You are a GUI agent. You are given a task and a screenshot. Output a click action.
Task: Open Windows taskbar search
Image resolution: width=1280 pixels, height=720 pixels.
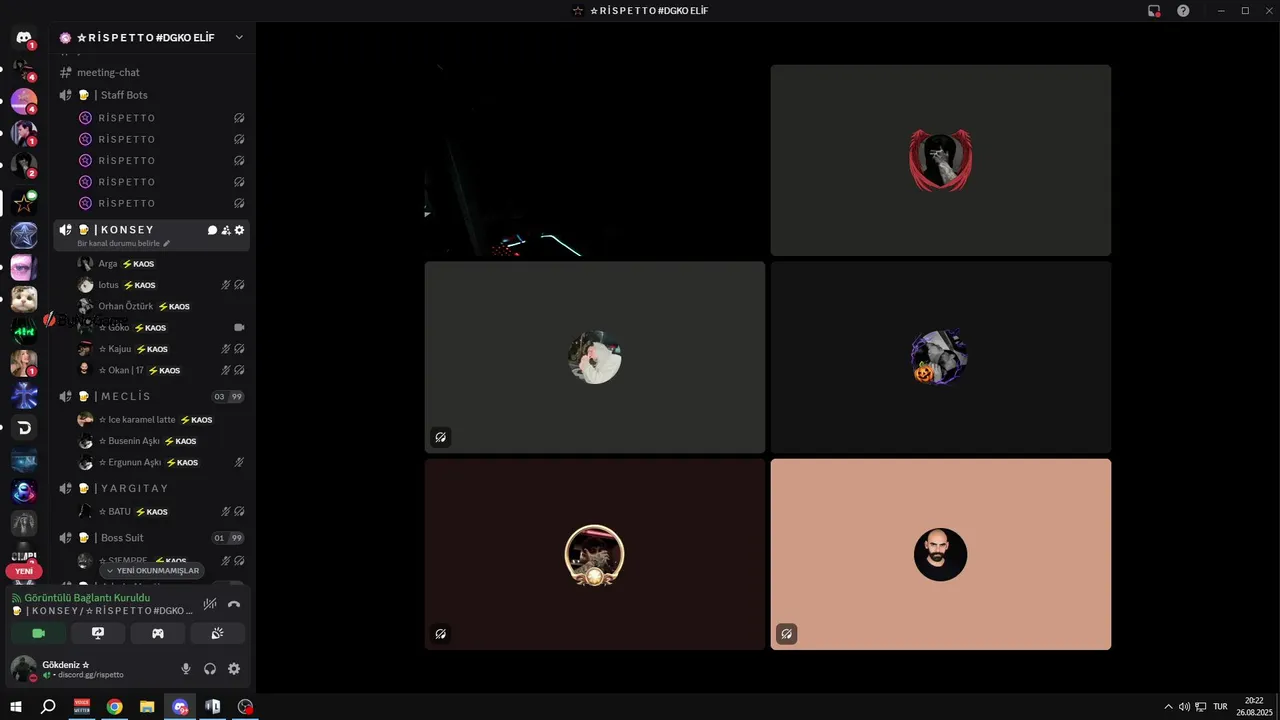point(48,707)
